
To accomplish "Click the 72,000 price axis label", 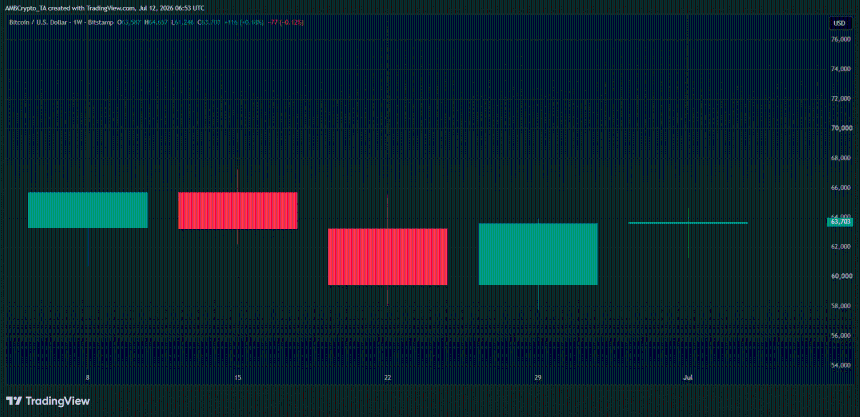I will [841, 99].
